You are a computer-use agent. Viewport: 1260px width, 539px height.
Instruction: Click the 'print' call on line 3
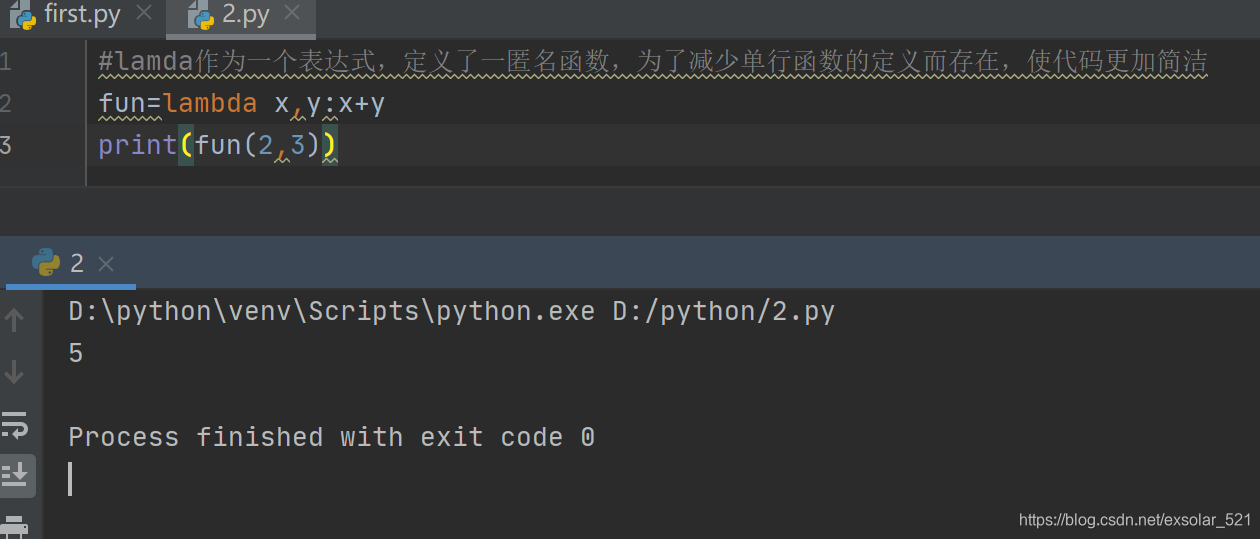(138, 145)
